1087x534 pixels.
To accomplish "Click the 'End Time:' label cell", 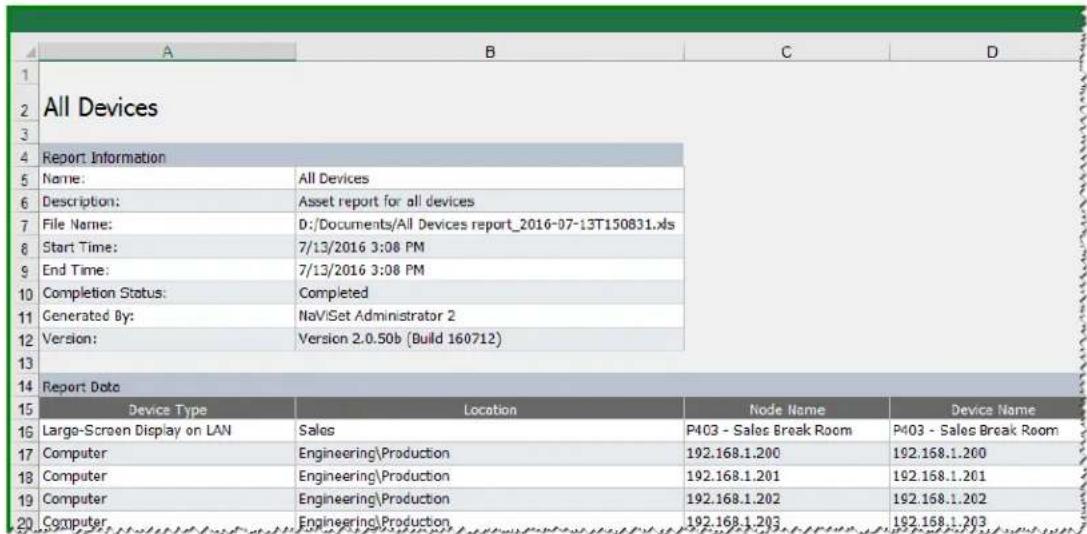I will (x=167, y=270).
